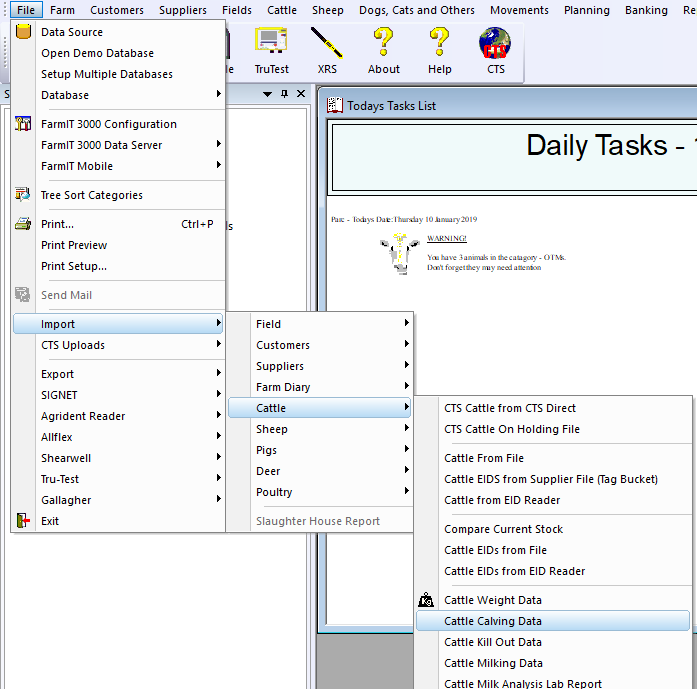Image resolution: width=697 pixels, height=689 pixels.
Task: Open the Farm menu
Action: 62,10
